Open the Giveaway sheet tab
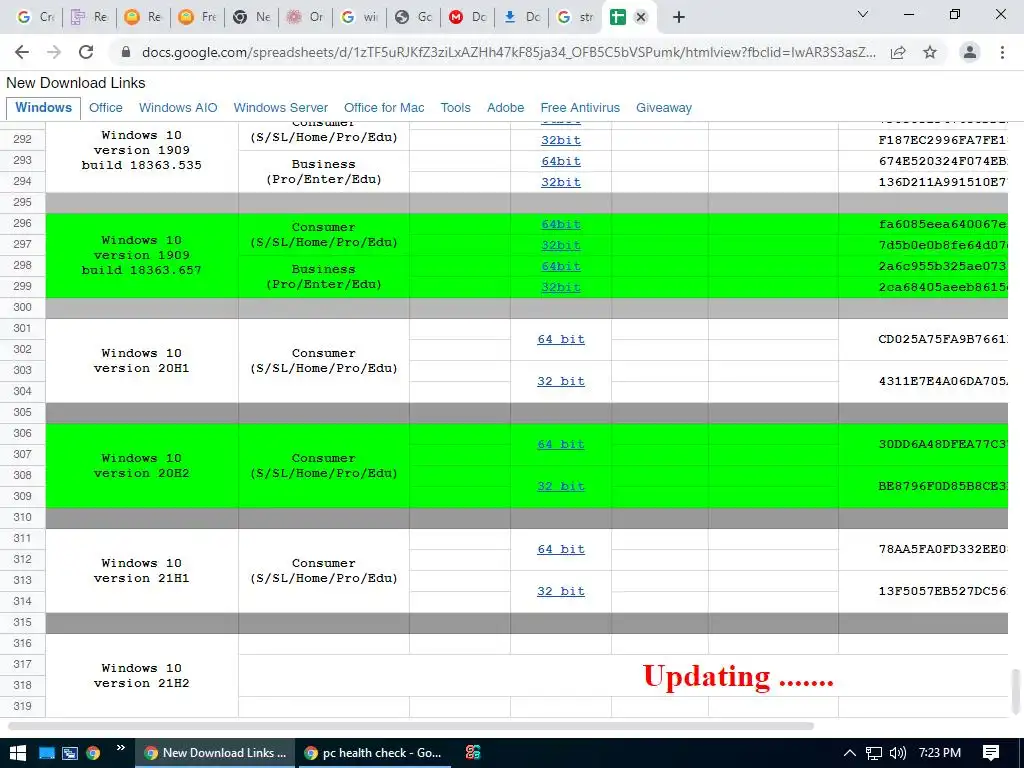This screenshot has width=1024, height=768. pos(664,108)
